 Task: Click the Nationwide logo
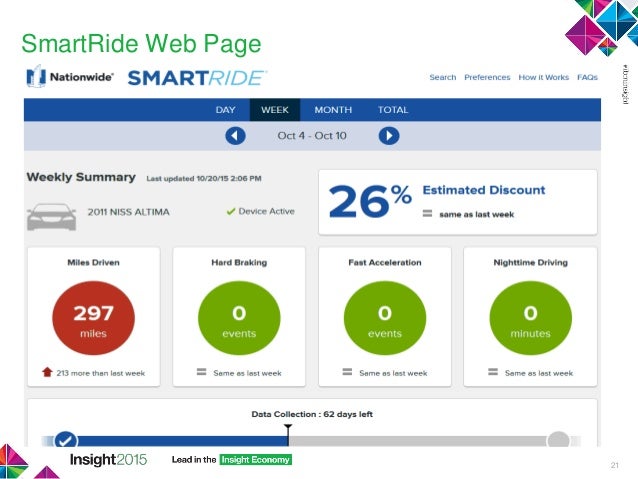coord(70,76)
